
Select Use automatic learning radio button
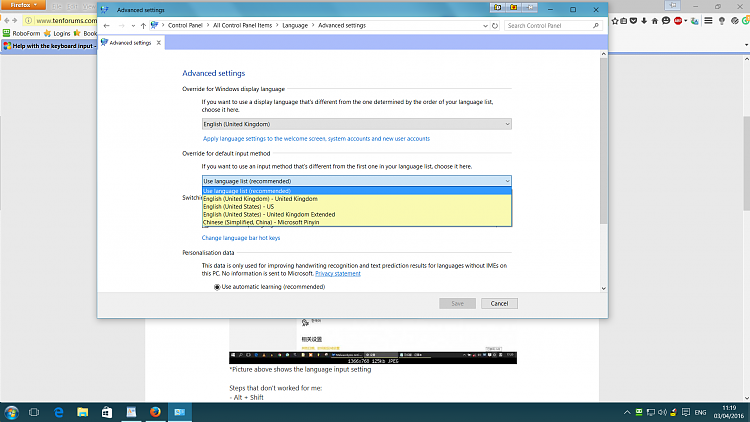(x=217, y=287)
